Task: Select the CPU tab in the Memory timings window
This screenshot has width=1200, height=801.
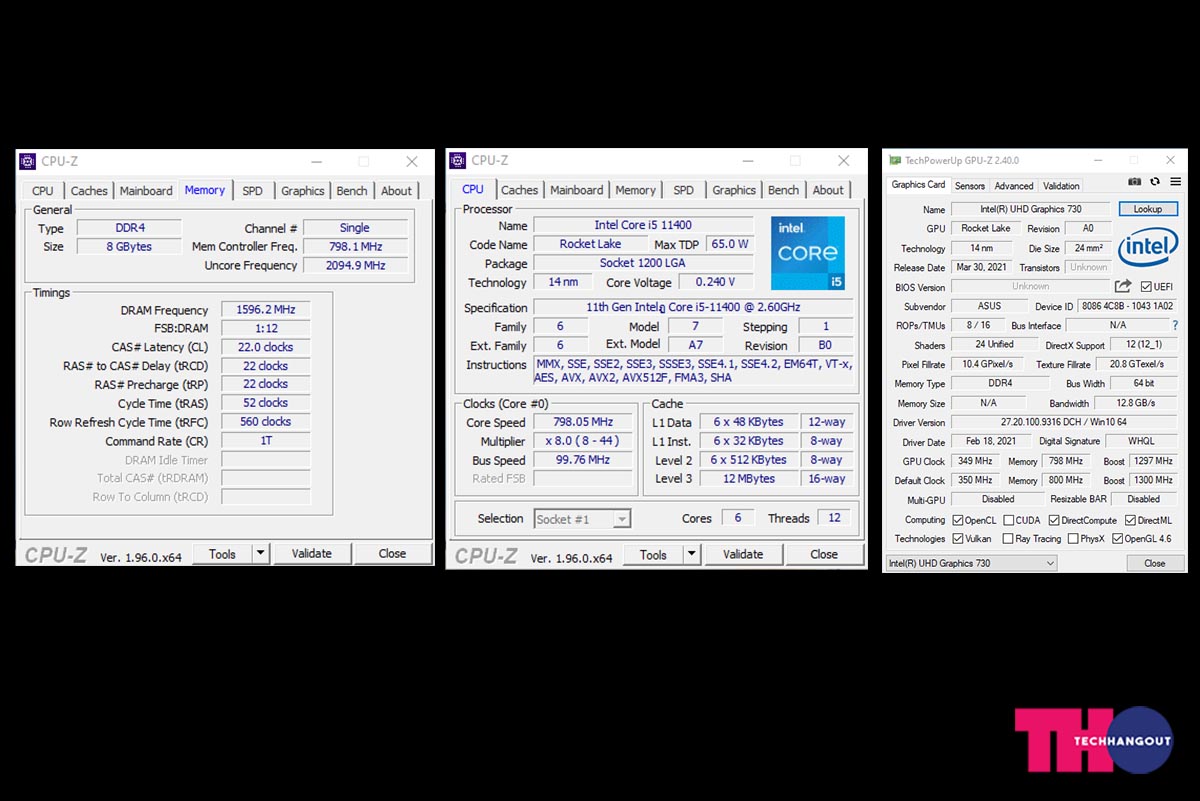Action: 43,191
